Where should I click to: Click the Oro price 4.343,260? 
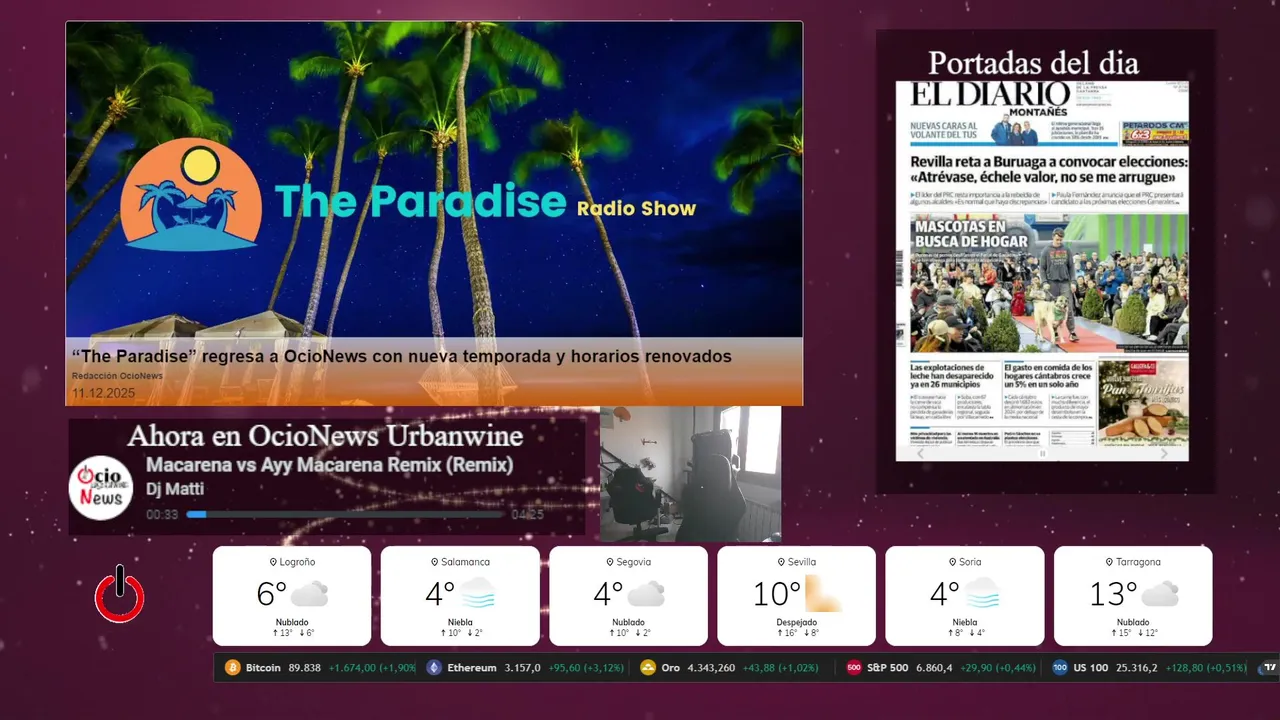coord(711,668)
